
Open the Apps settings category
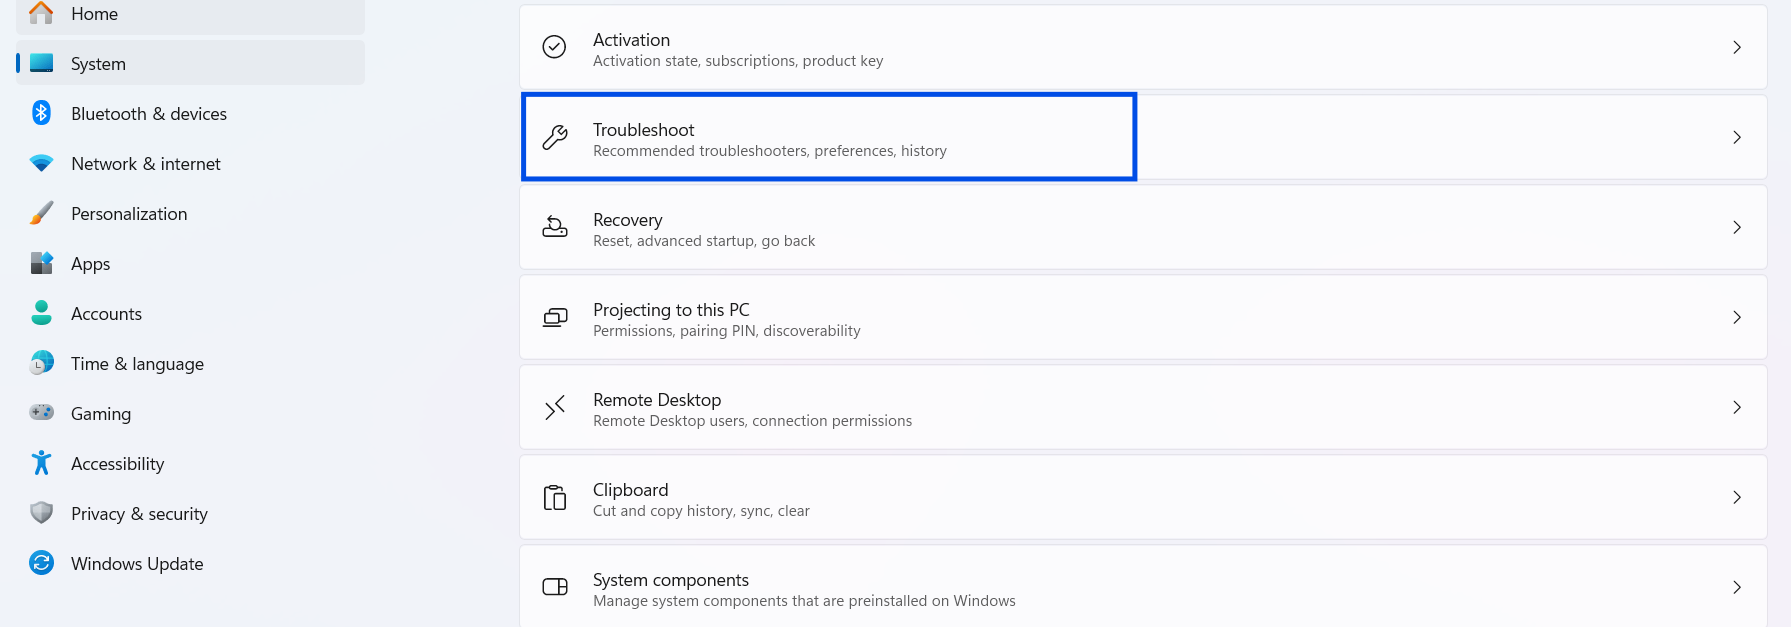pos(91,264)
